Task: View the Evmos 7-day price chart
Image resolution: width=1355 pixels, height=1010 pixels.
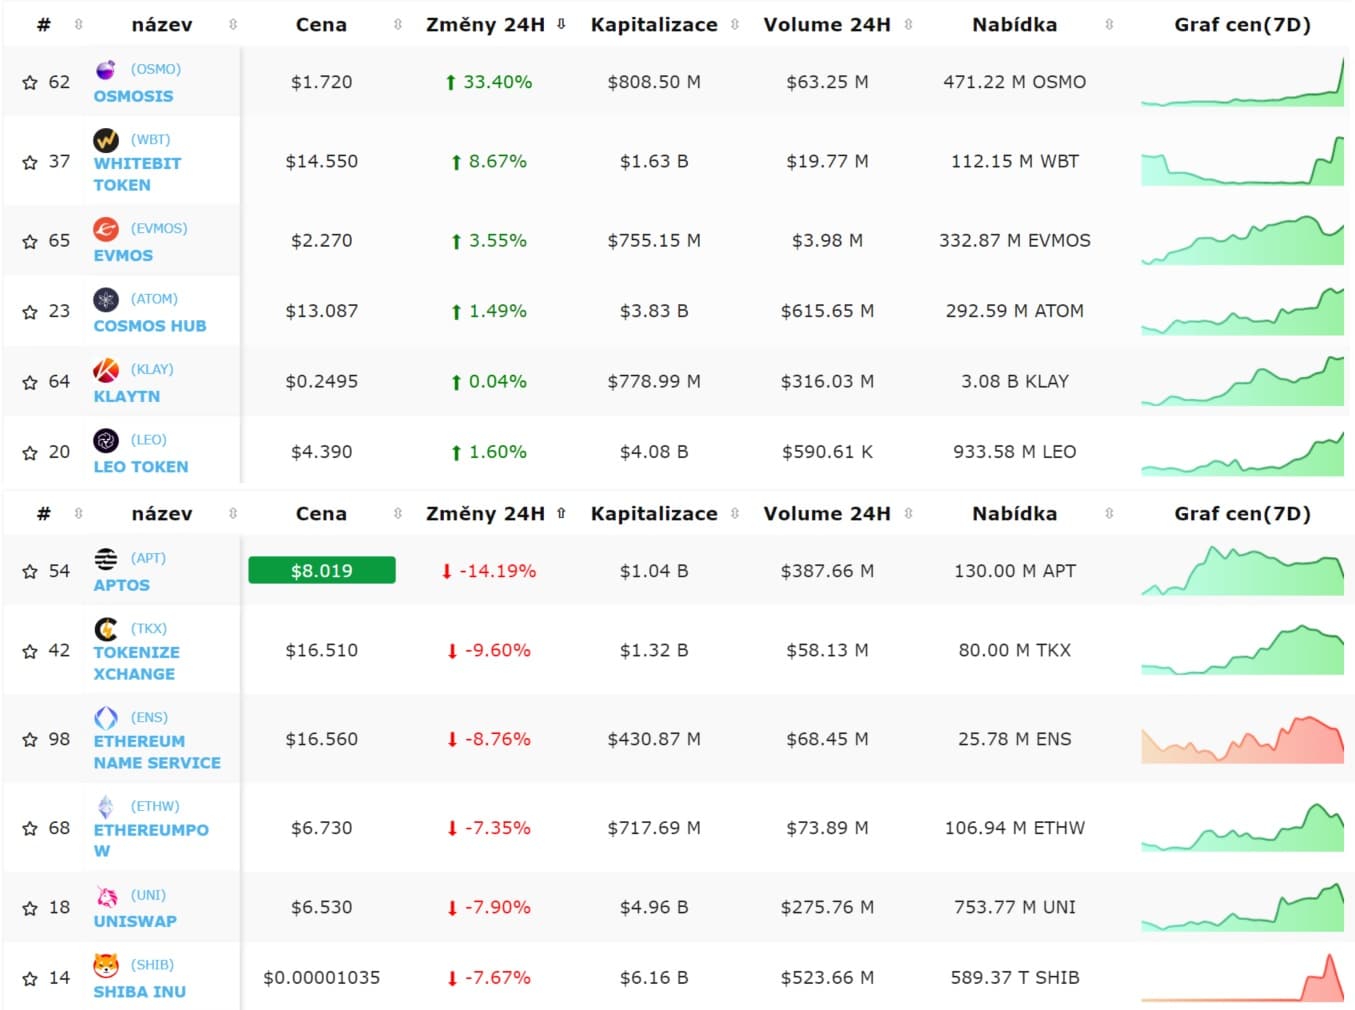Action: click(x=1242, y=240)
